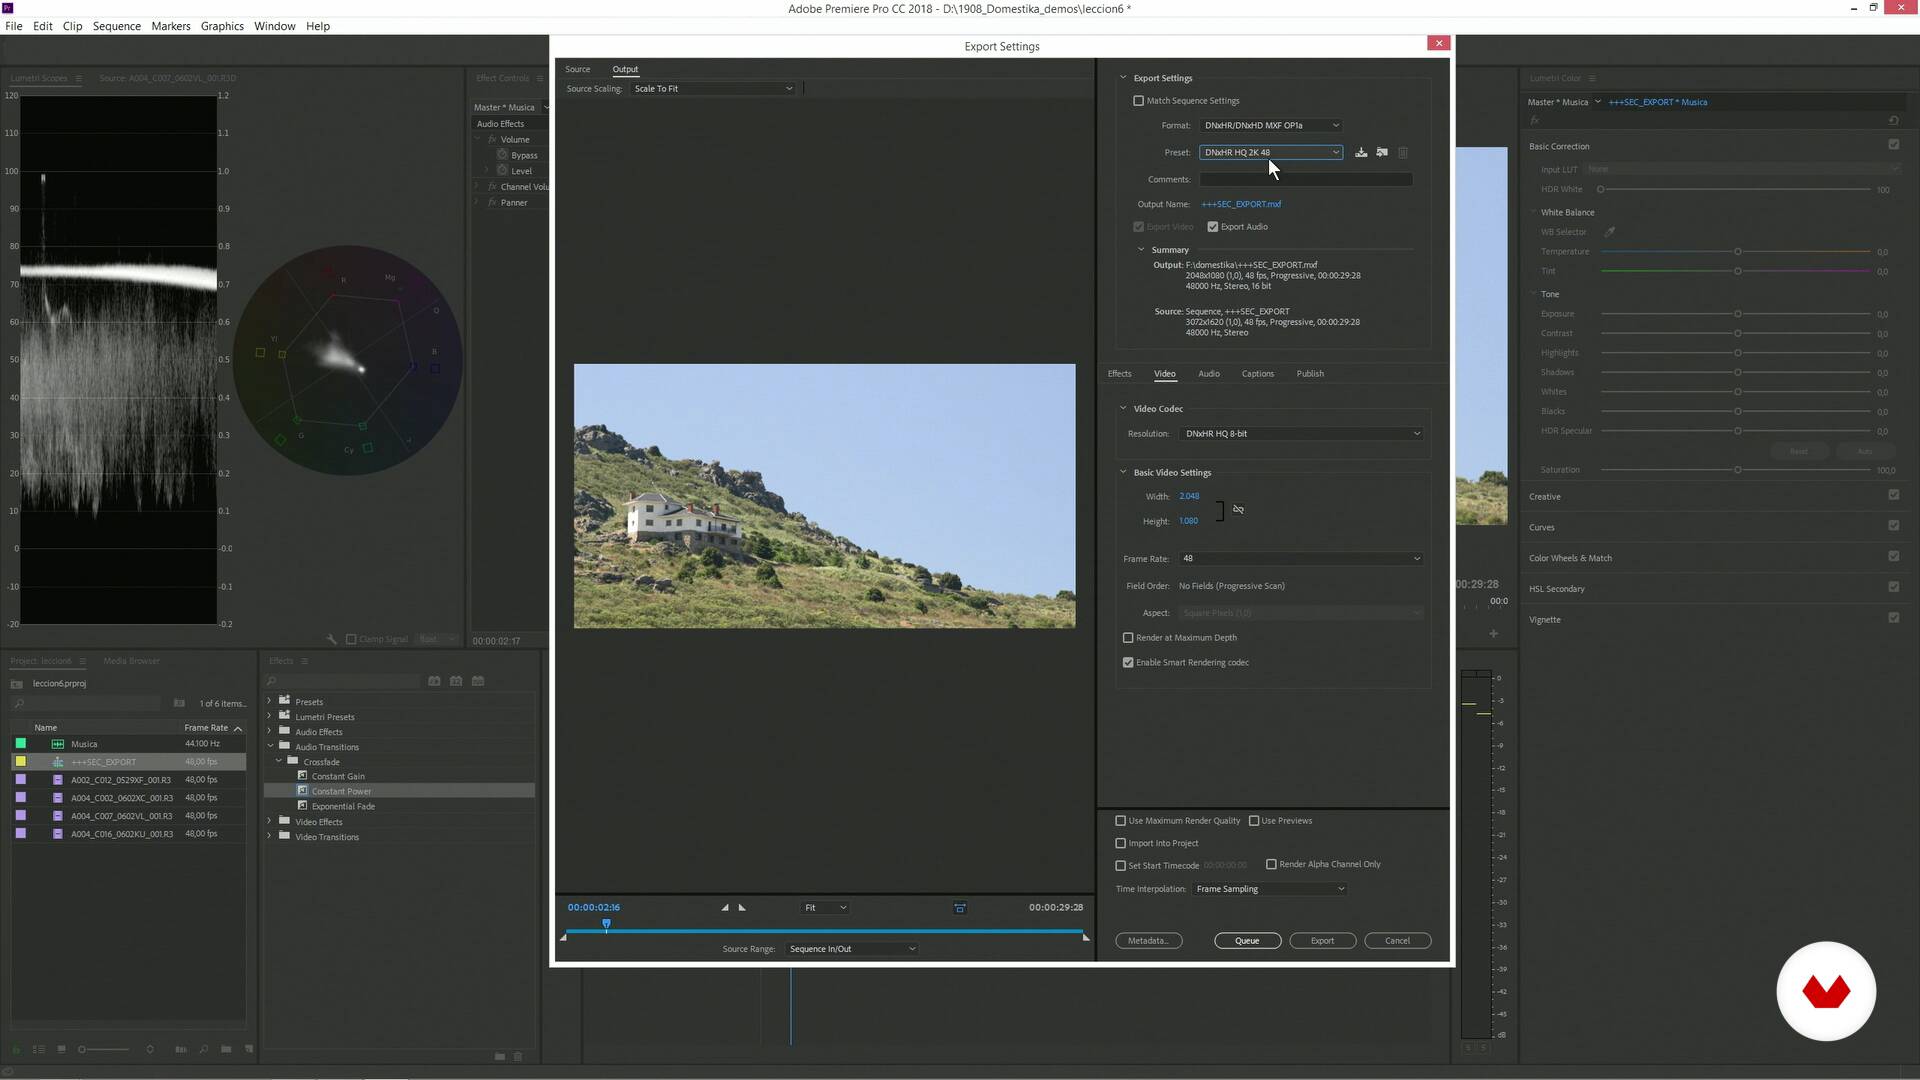This screenshot has height=1080, width=1920.
Task: Click the Set In Point icon
Action: (725, 907)
